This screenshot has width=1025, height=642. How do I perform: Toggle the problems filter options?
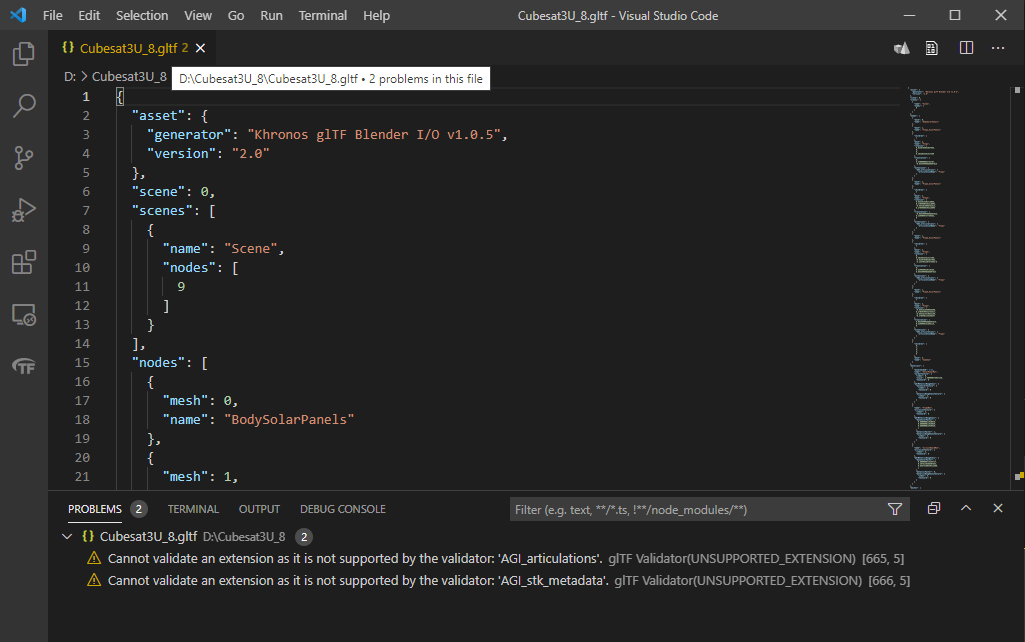(895, 509)
